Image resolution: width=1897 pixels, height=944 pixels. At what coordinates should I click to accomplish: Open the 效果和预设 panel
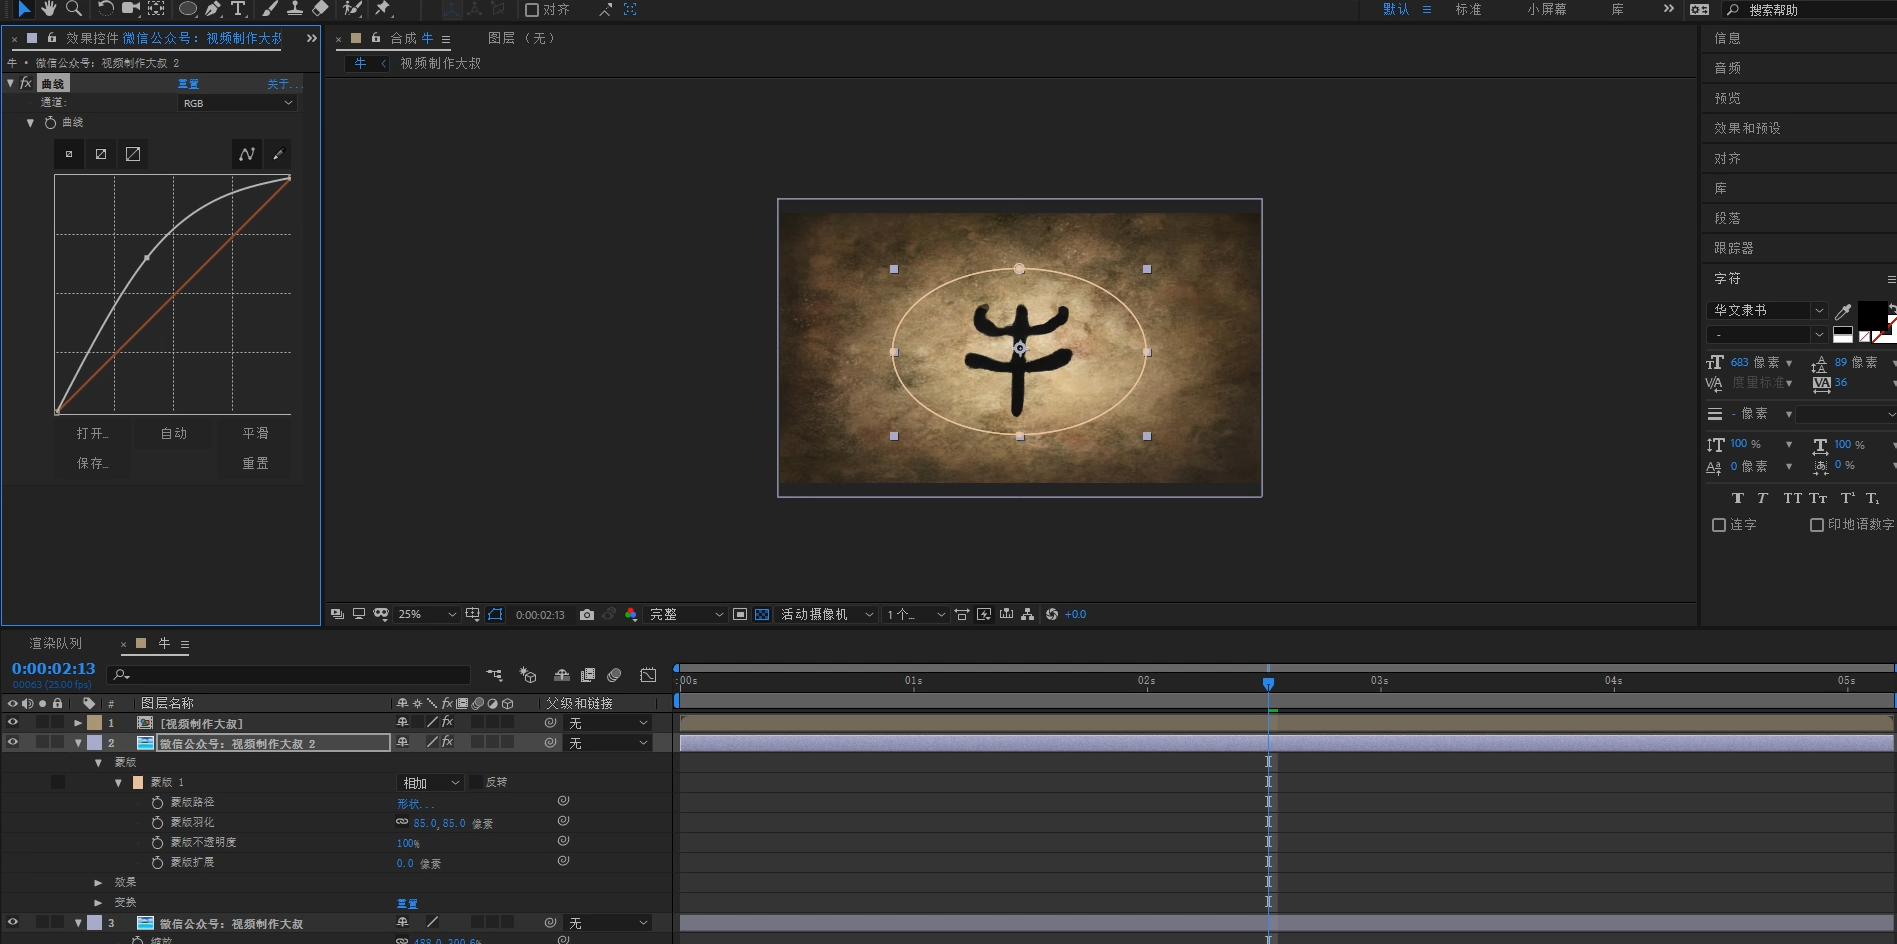coord(1747,128)
